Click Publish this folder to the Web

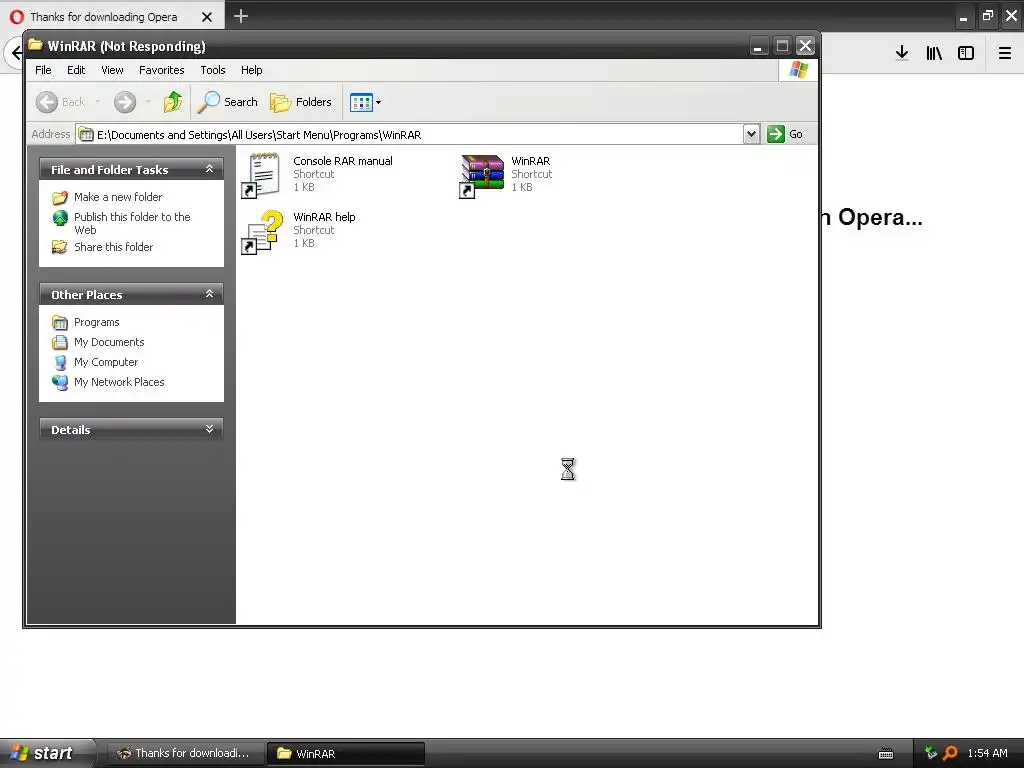point(132,223)
